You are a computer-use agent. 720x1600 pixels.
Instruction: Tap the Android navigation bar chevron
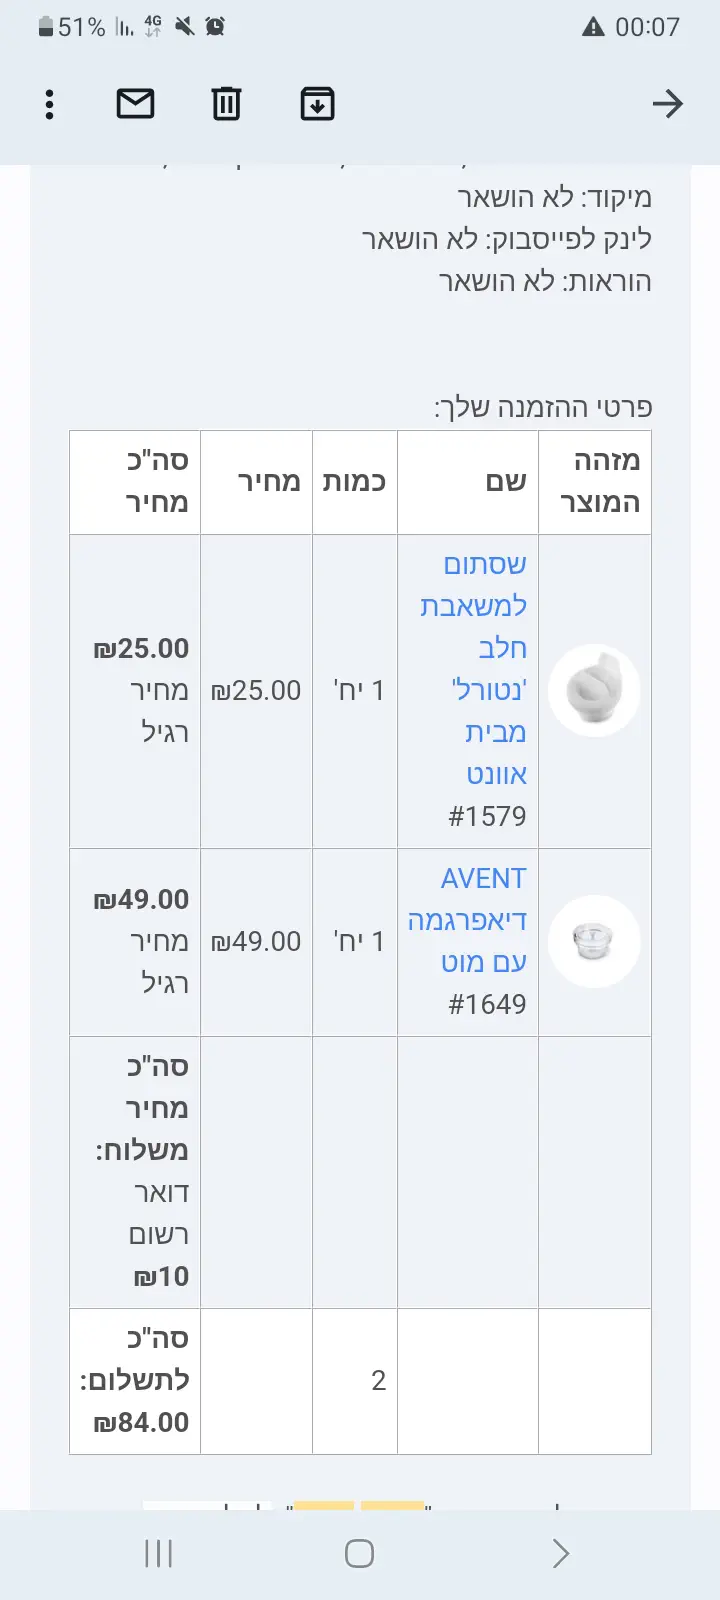(x=560, y=1553)
